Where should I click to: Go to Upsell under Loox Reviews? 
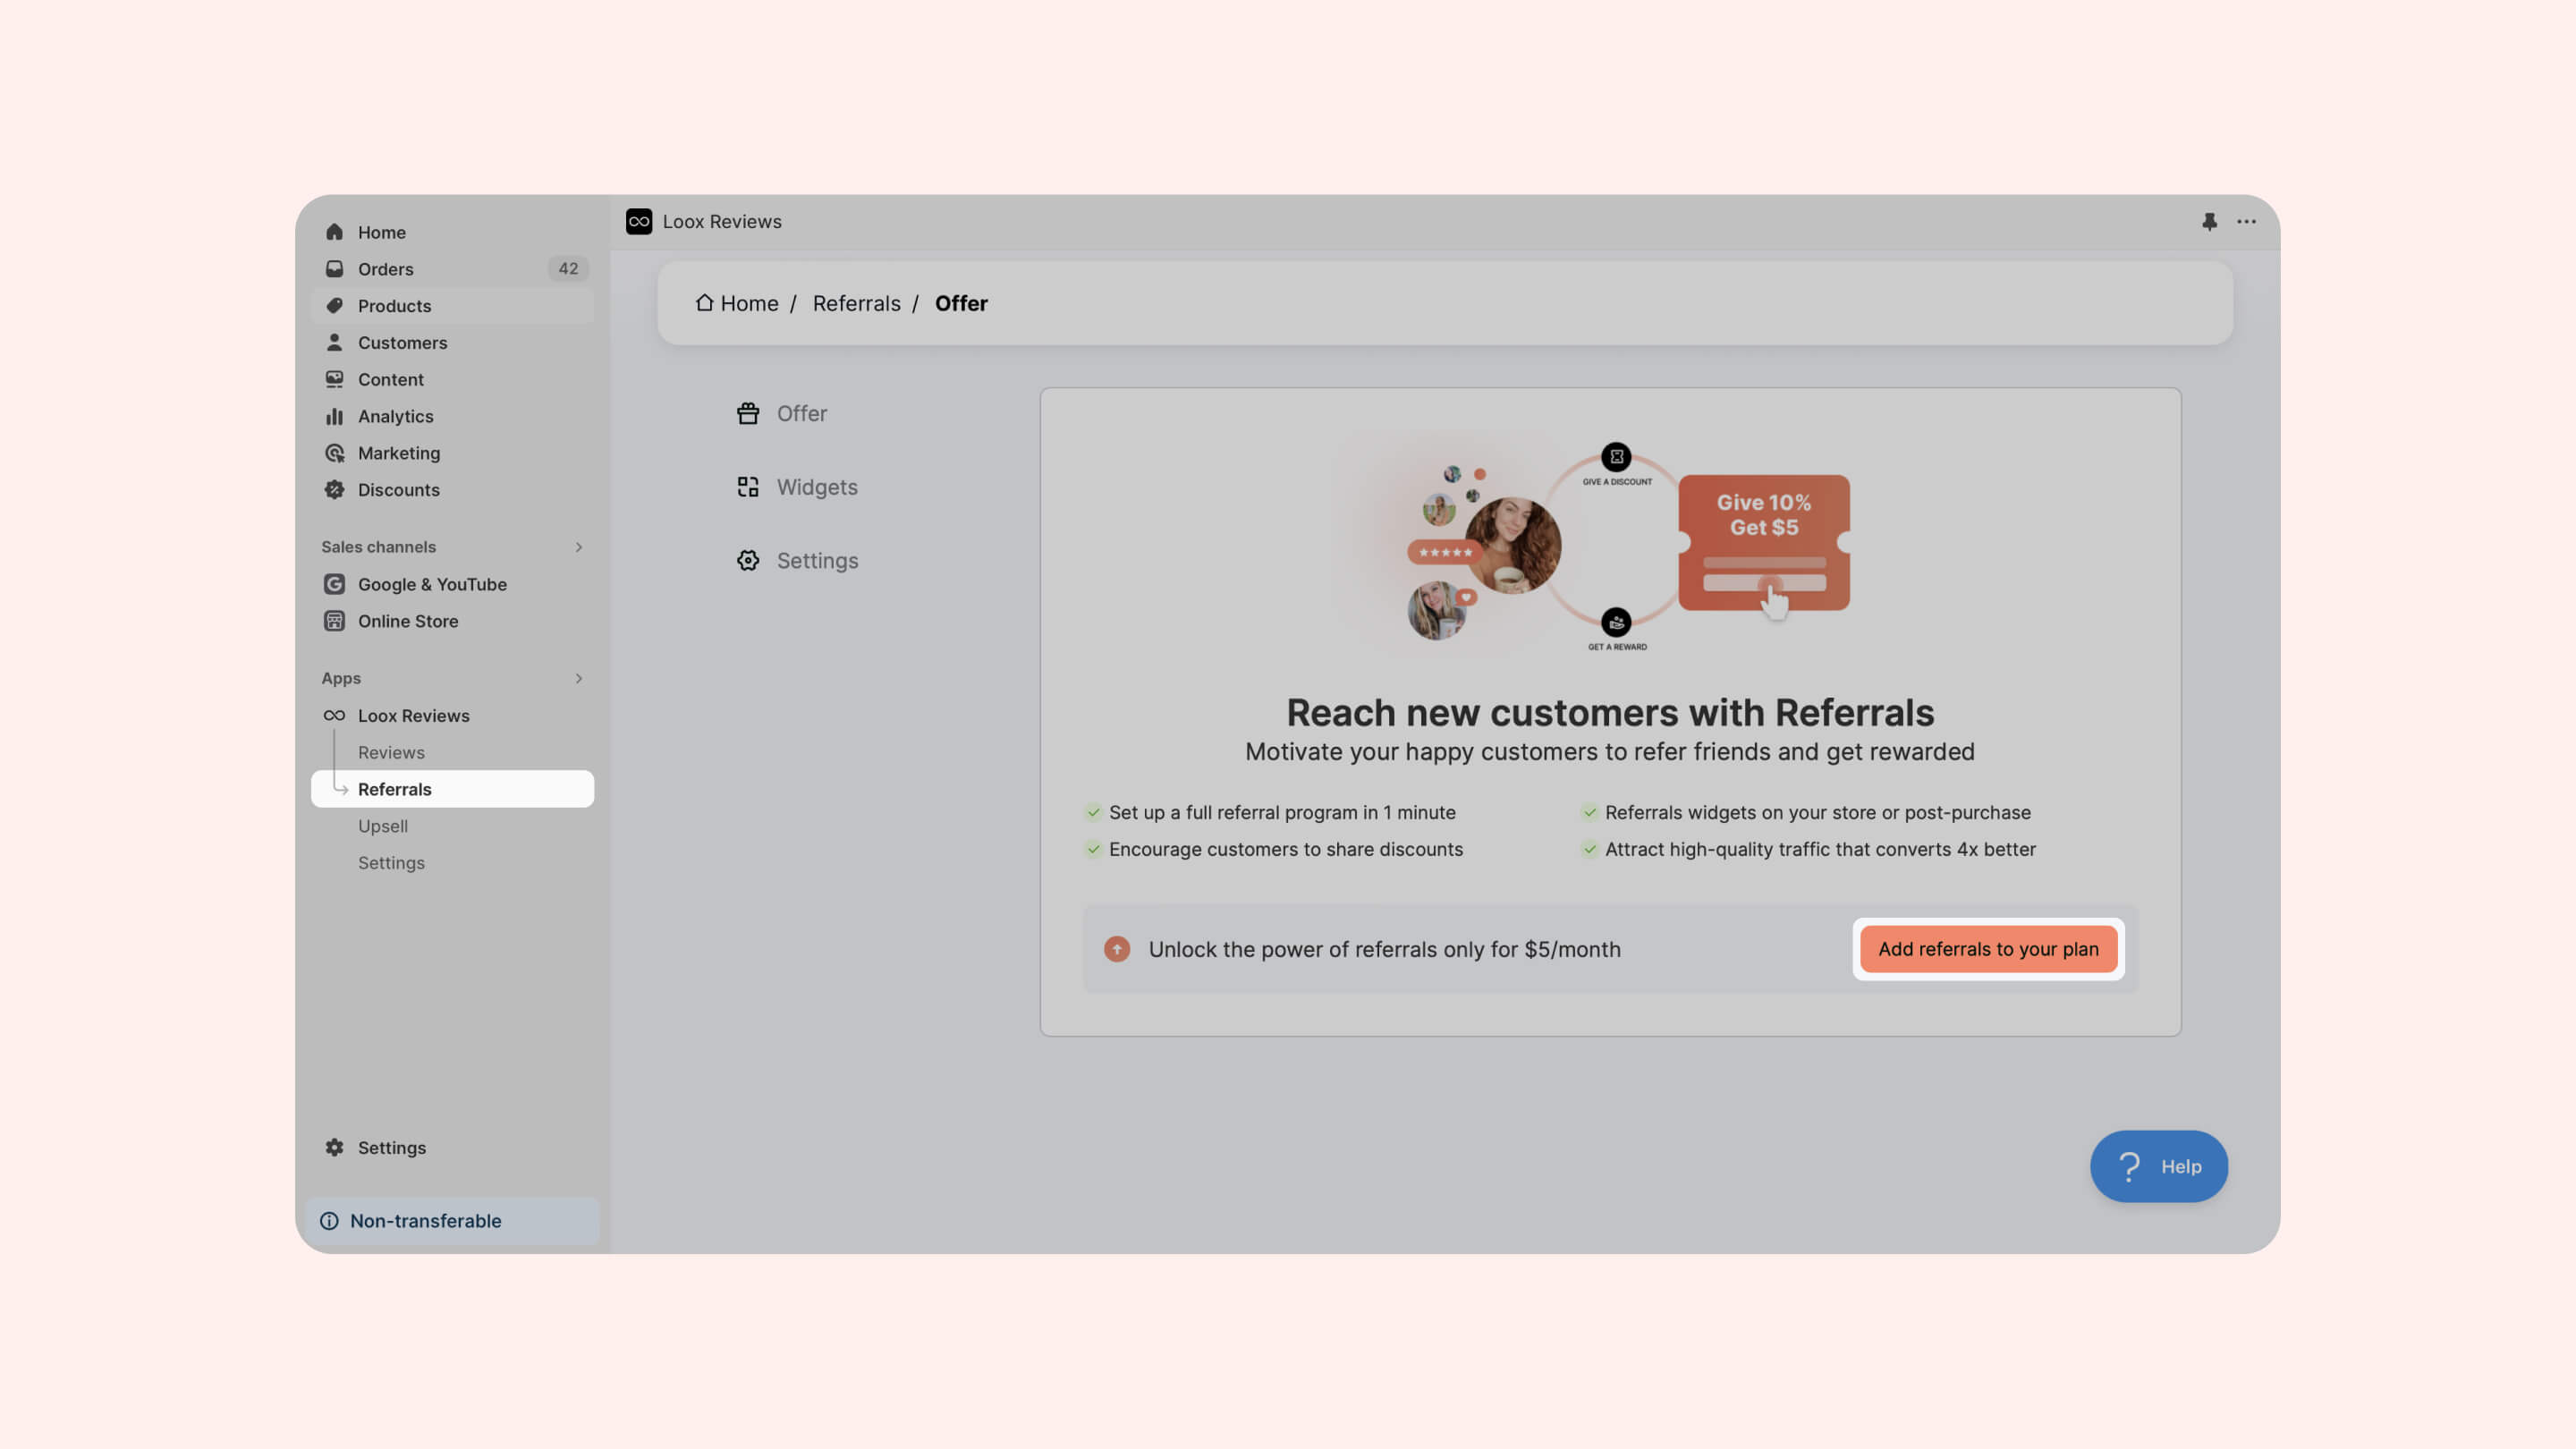pos(382,826)
